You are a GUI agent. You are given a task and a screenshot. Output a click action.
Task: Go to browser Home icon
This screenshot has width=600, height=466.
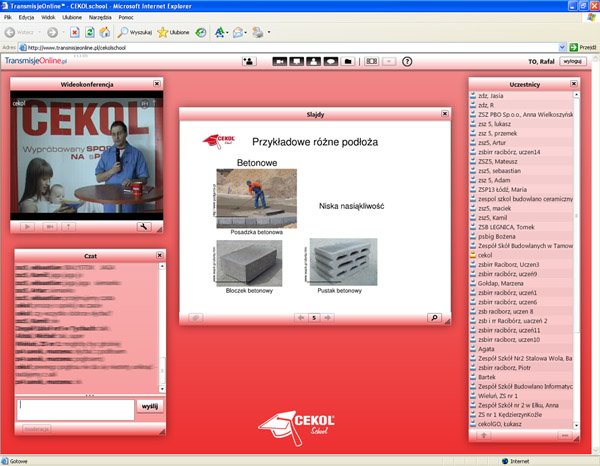105,33
